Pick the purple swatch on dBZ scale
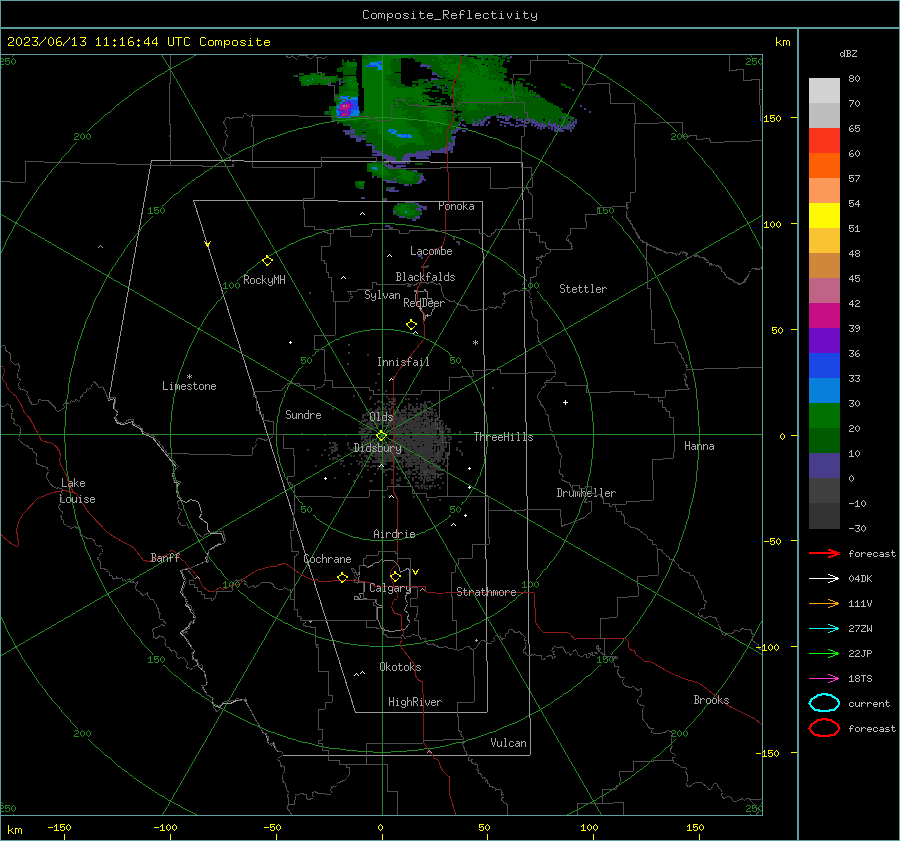The image size is (900, 841). click(824, 340)
